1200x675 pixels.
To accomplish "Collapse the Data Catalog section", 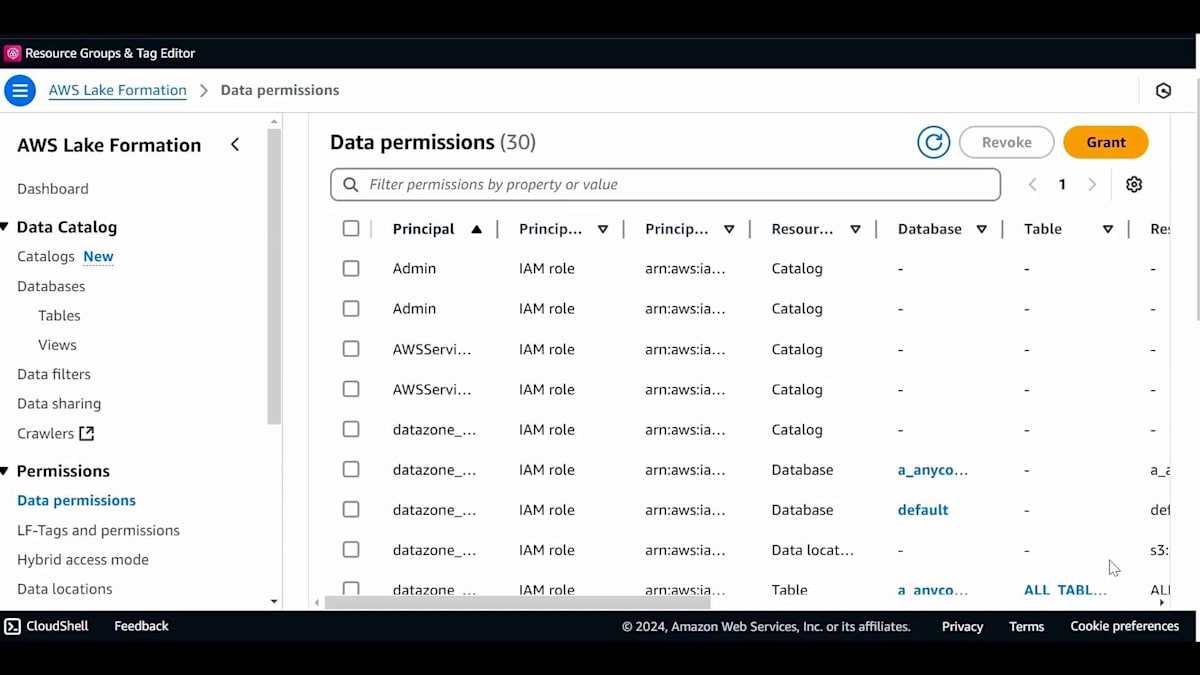I will click(x=4, y=227).
